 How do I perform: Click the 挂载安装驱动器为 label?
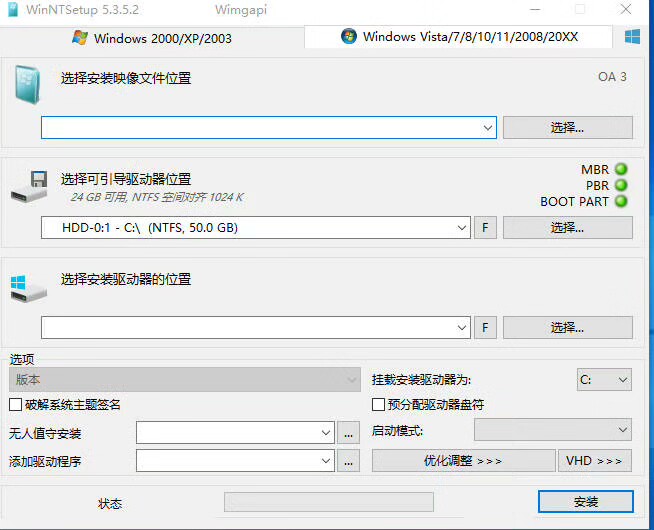[x=421, y=380]
